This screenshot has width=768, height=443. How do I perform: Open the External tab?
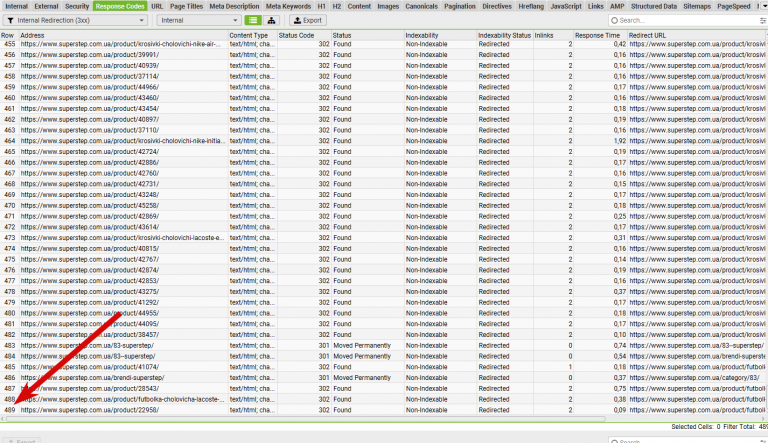point(47,6)
